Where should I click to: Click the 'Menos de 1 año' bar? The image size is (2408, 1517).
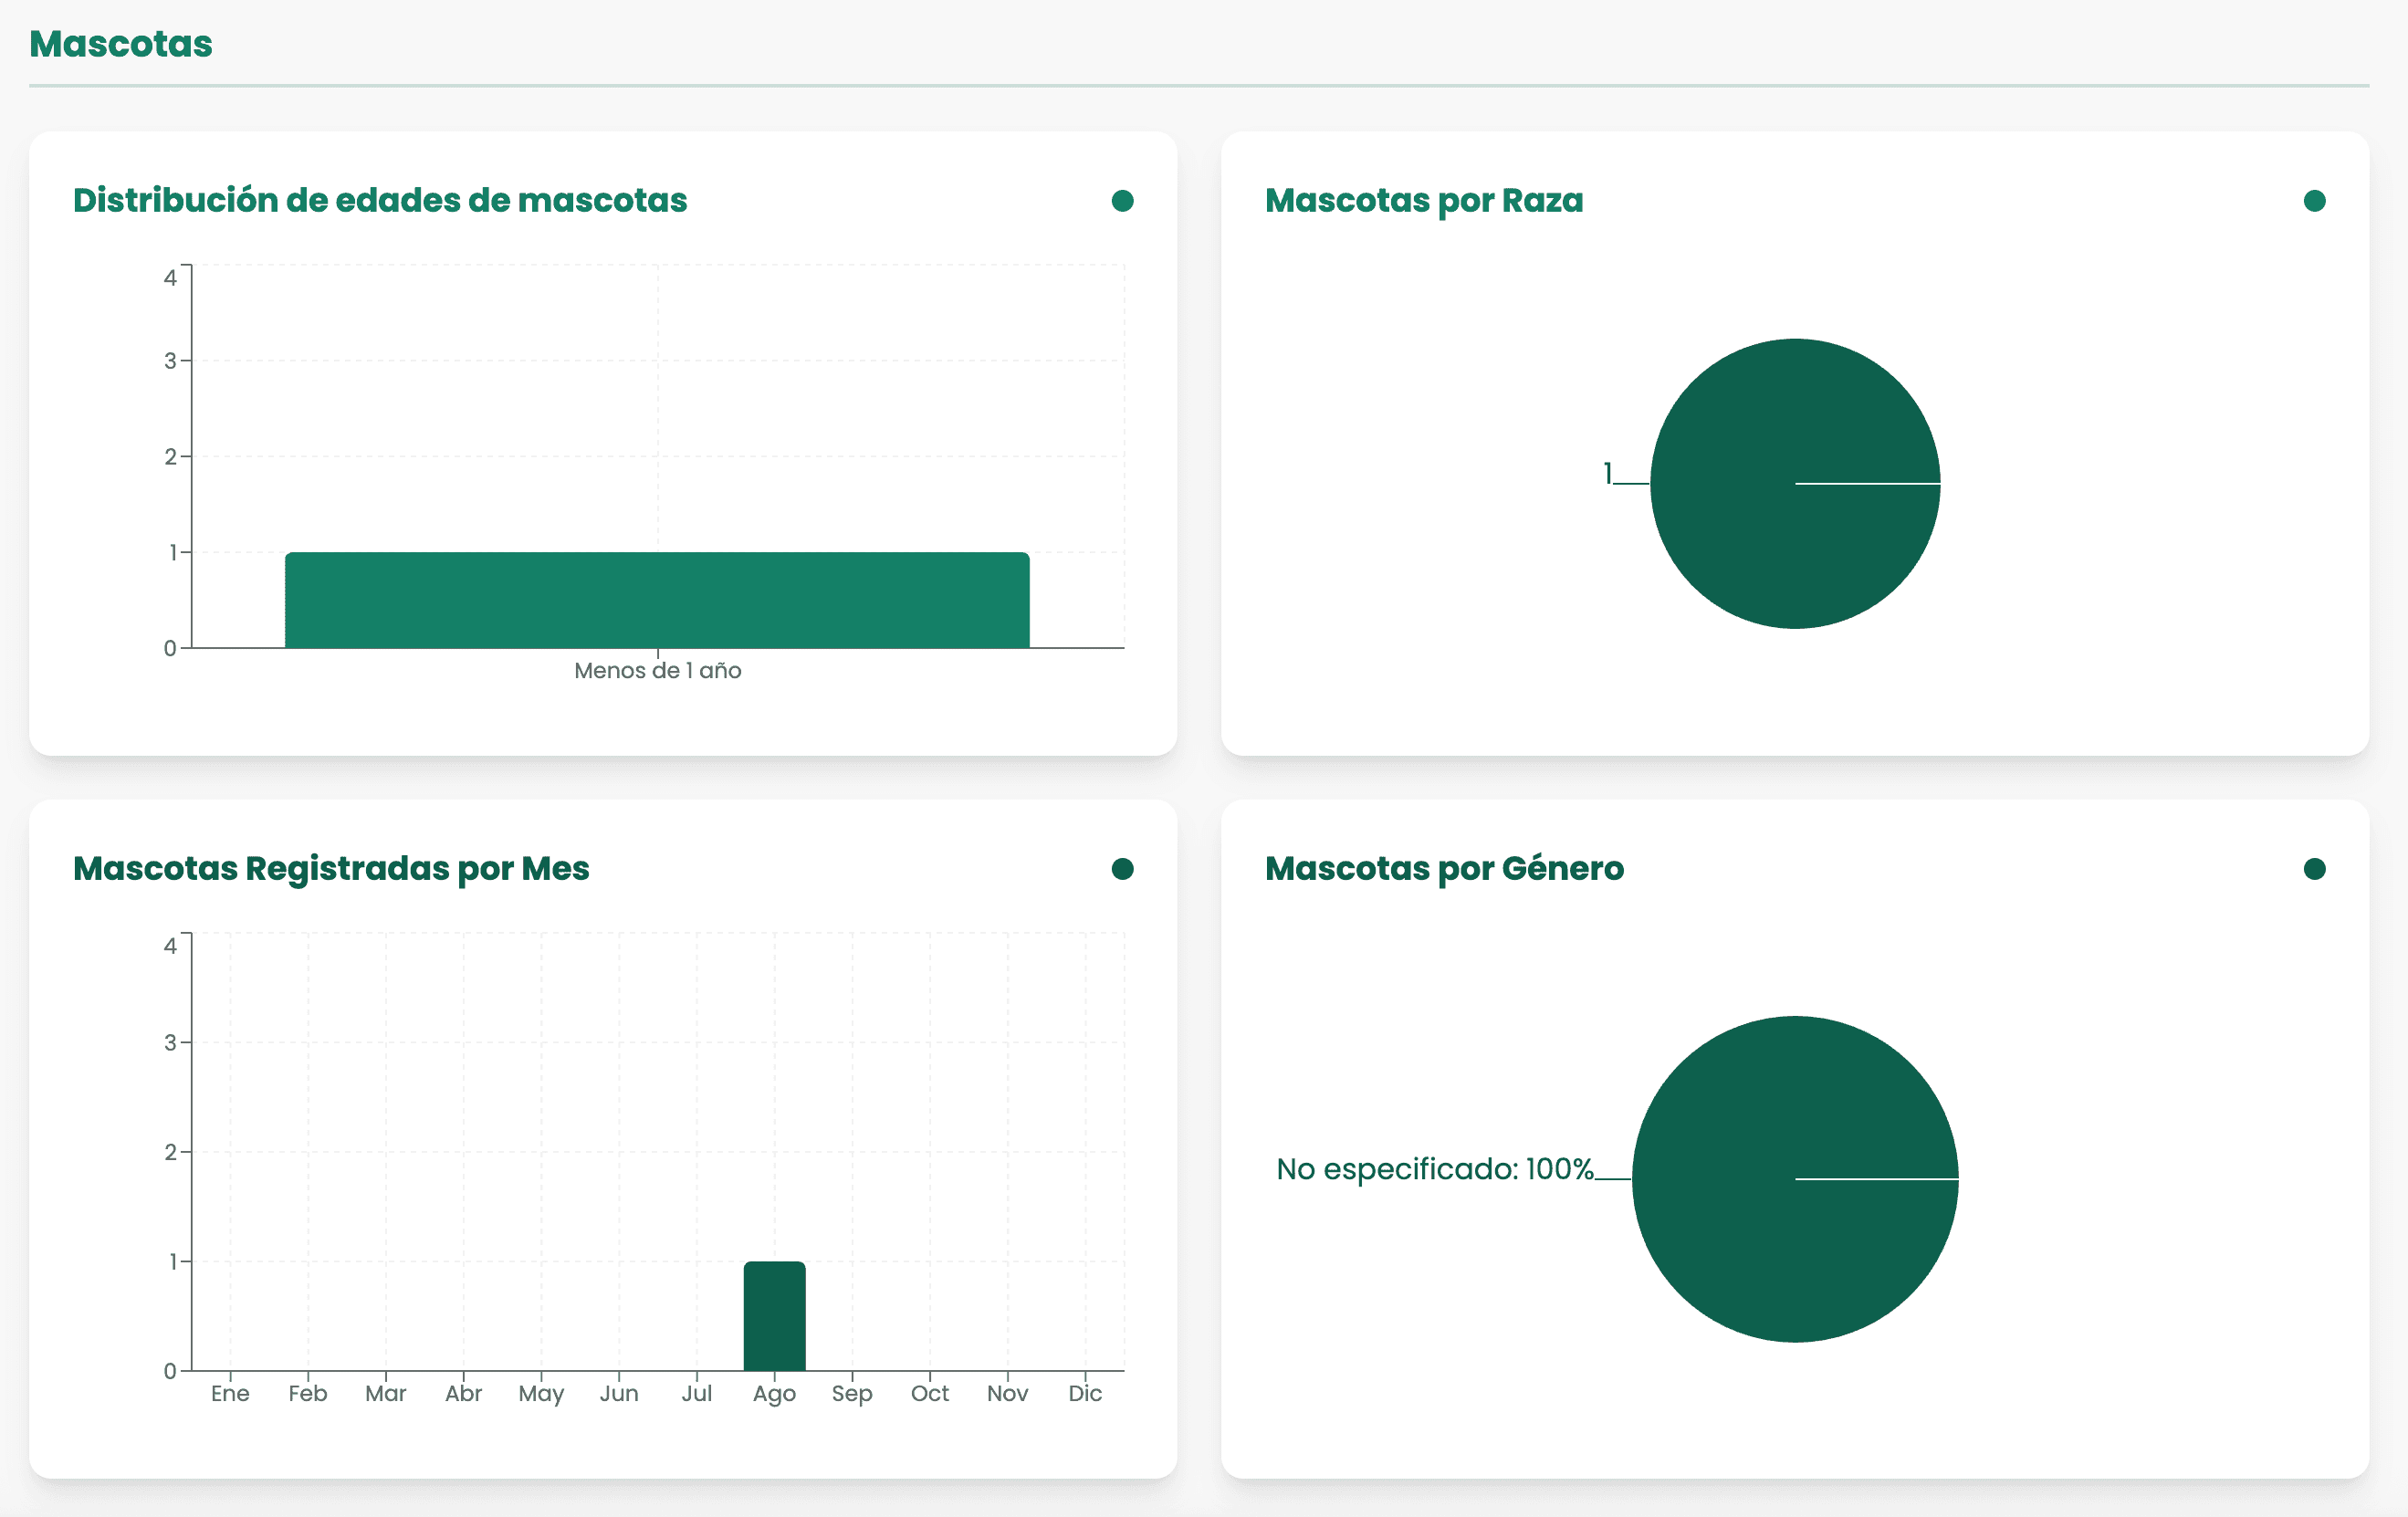(657, 600)
